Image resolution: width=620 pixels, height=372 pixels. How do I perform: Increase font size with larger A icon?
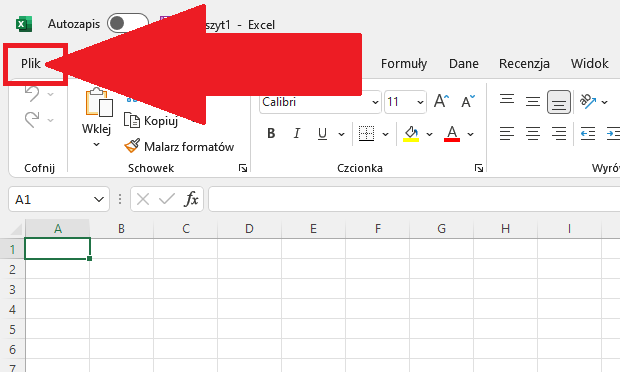click(x=441, y=102)
